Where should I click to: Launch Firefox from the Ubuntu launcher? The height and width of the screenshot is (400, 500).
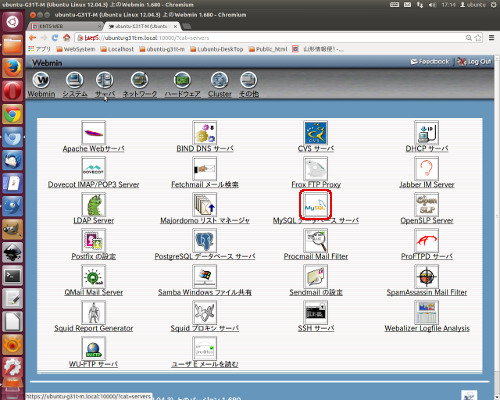(12, 68)
